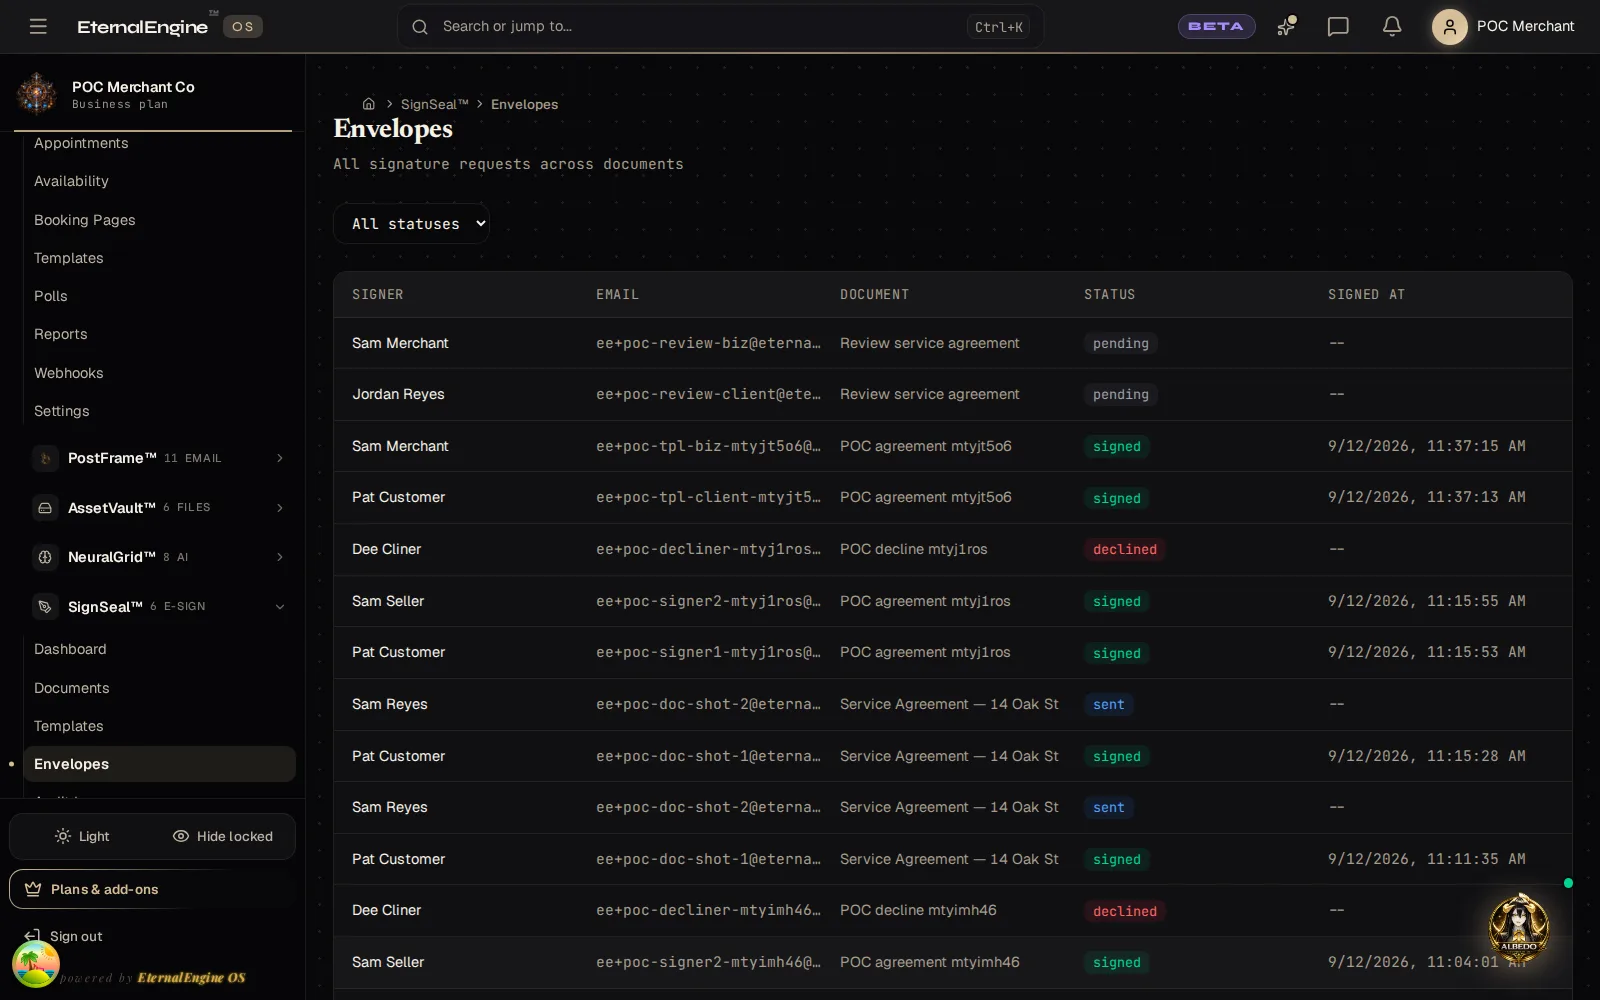Click the declined badge for POC decline mtyj1ros
The height and width of the screenshot is (1000, 1600).
[1124, 549]
